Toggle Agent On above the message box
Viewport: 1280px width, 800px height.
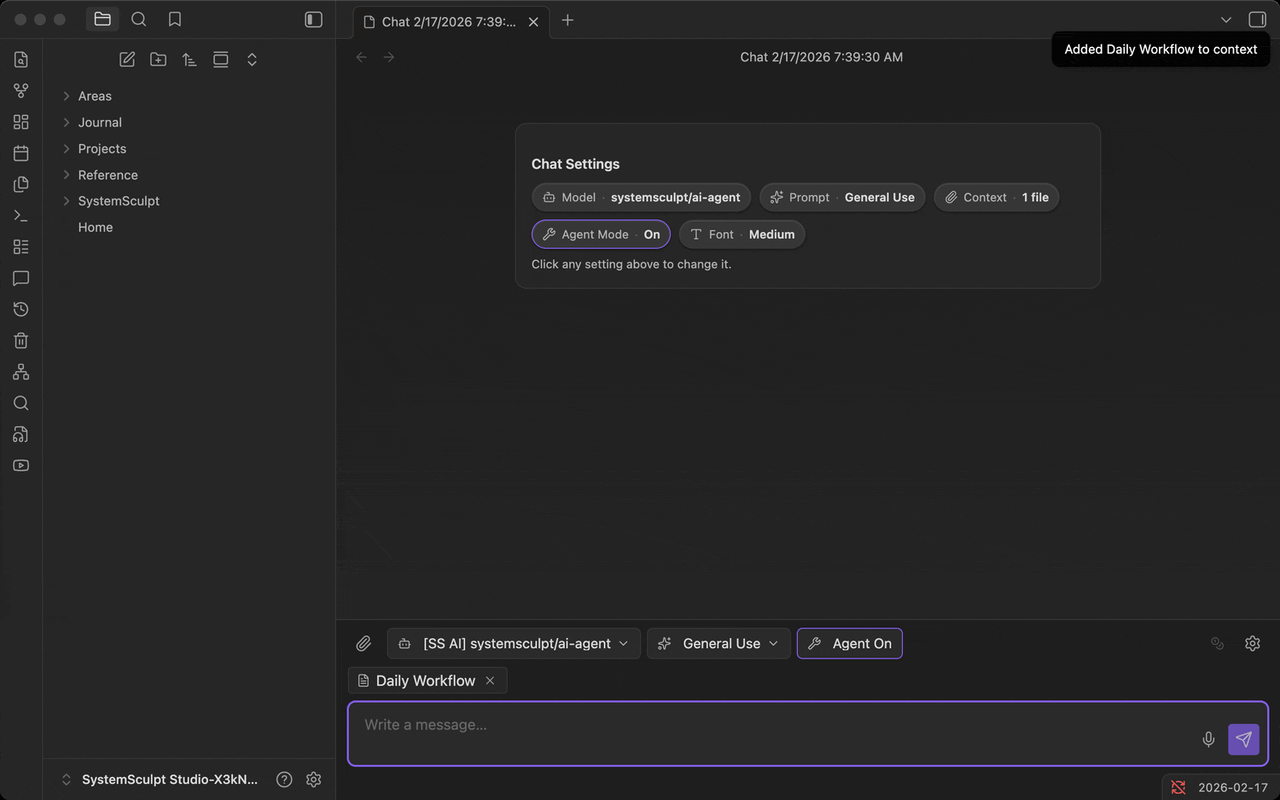pyautogui.click(x=849, y=643)
